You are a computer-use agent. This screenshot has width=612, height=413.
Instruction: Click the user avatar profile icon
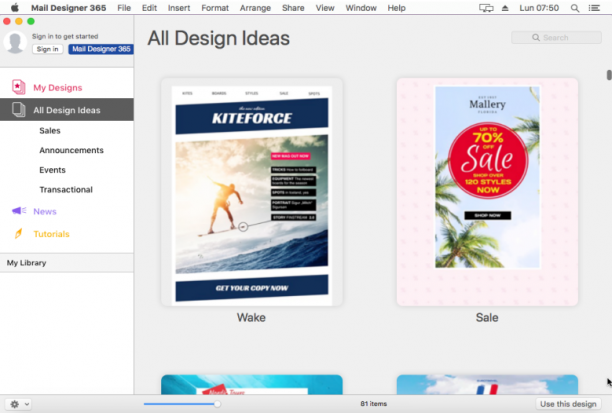(15, 42)
